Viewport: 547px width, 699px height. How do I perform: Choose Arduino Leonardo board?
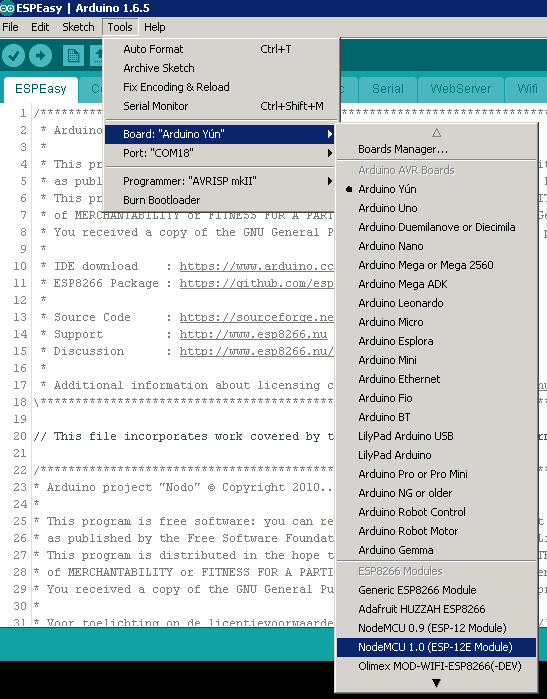pyautogui.click(x=436, y=303)
